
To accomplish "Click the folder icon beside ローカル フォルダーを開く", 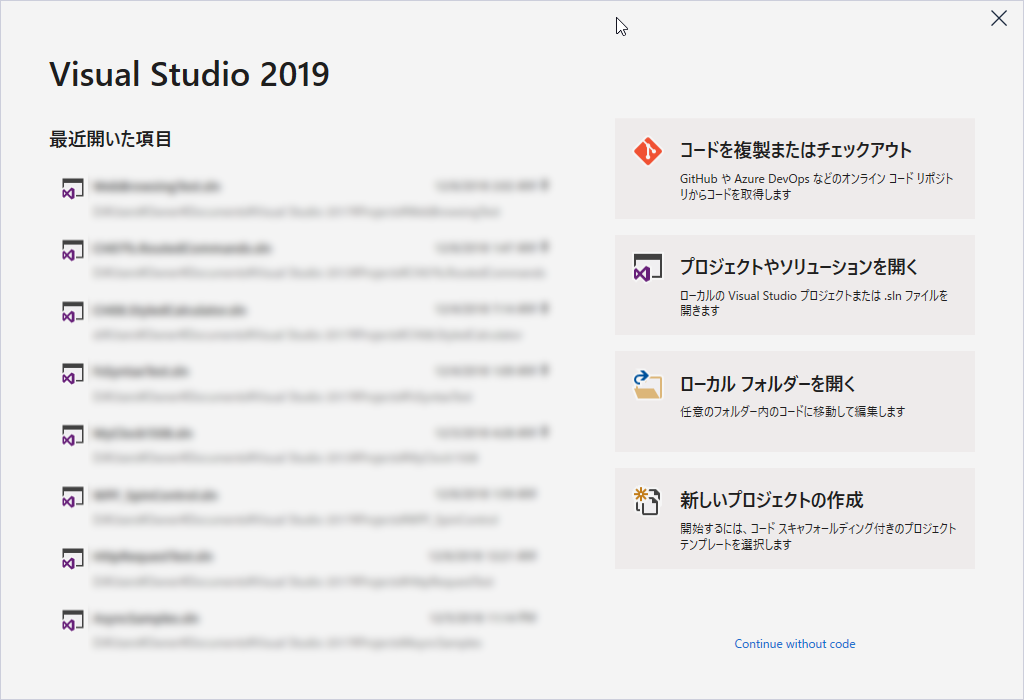I will [x=647, y=385].
